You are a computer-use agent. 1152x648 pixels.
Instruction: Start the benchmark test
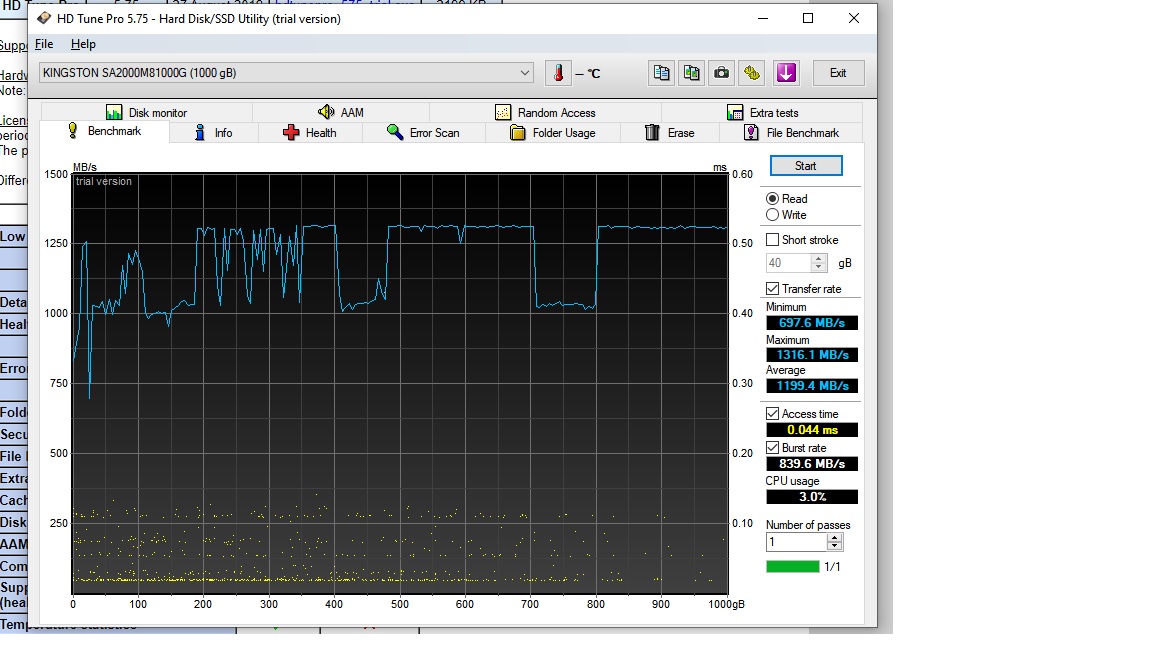(x=806, y=166)
